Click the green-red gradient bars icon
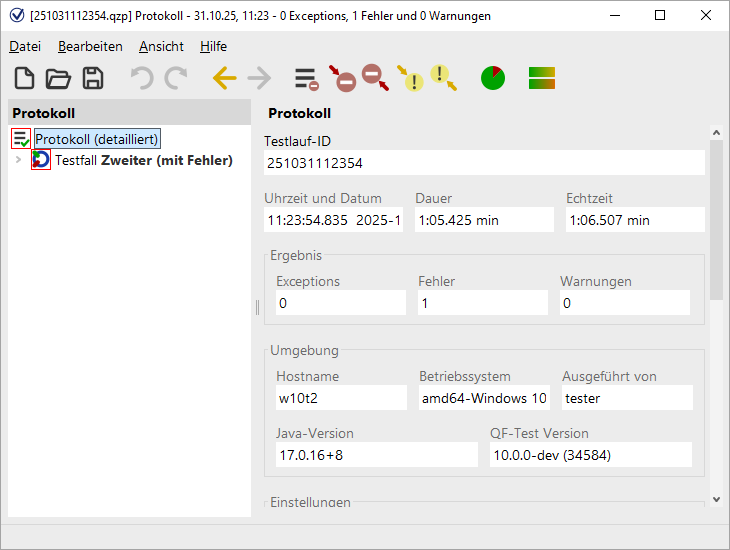Image resolution: width=730 pixels, height=550 pixels. pyautogui.click(x=542, y=78)
